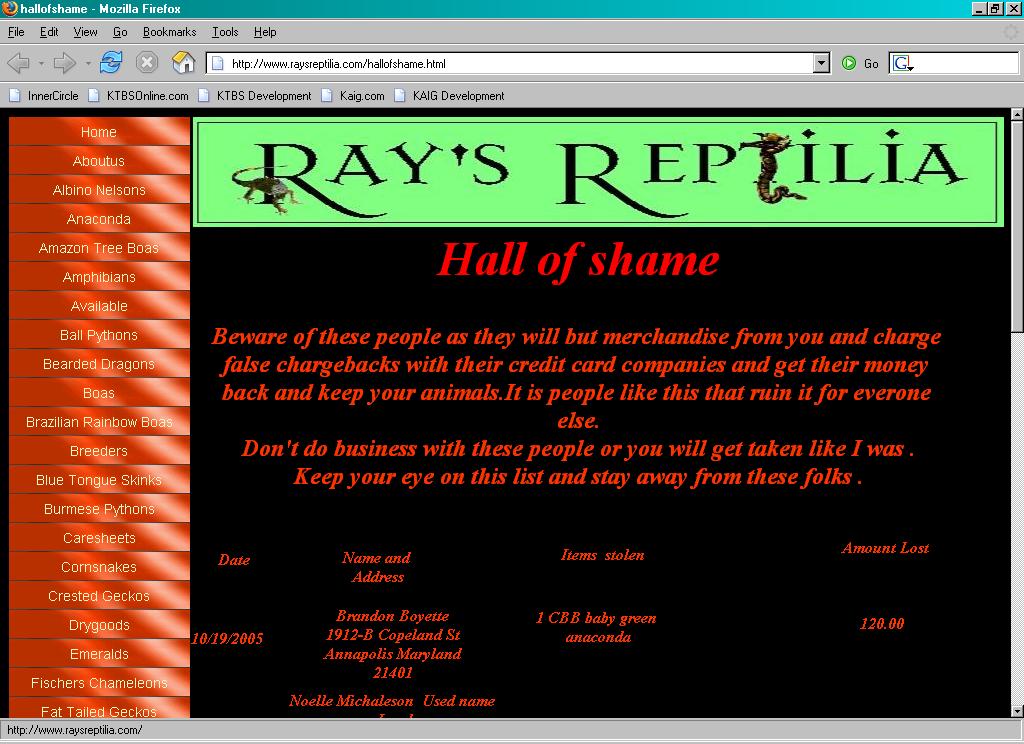This screenshot has width=1024, height=744.
Task: Open Fat Tailed Geckos page
Action: tap(99, 709)
